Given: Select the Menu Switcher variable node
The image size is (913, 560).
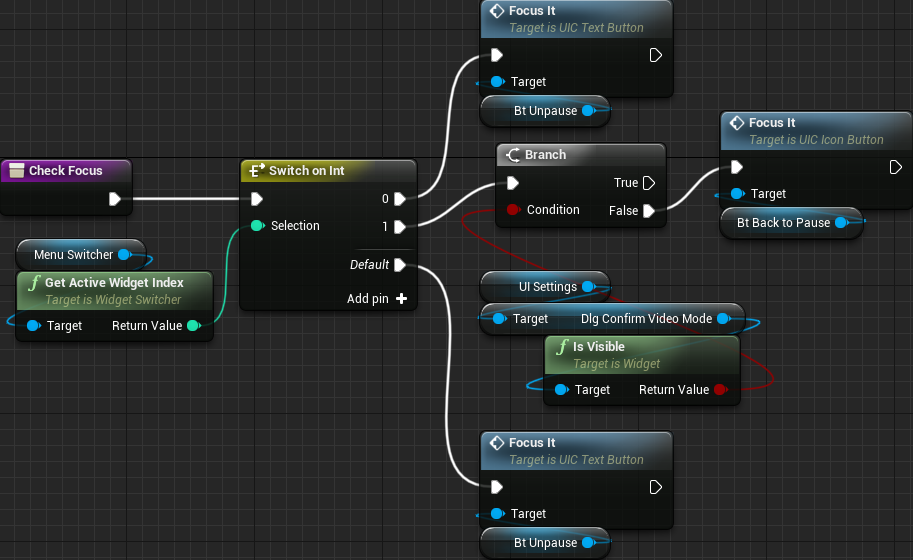Looking at the screenshot, I should point(82,254).
